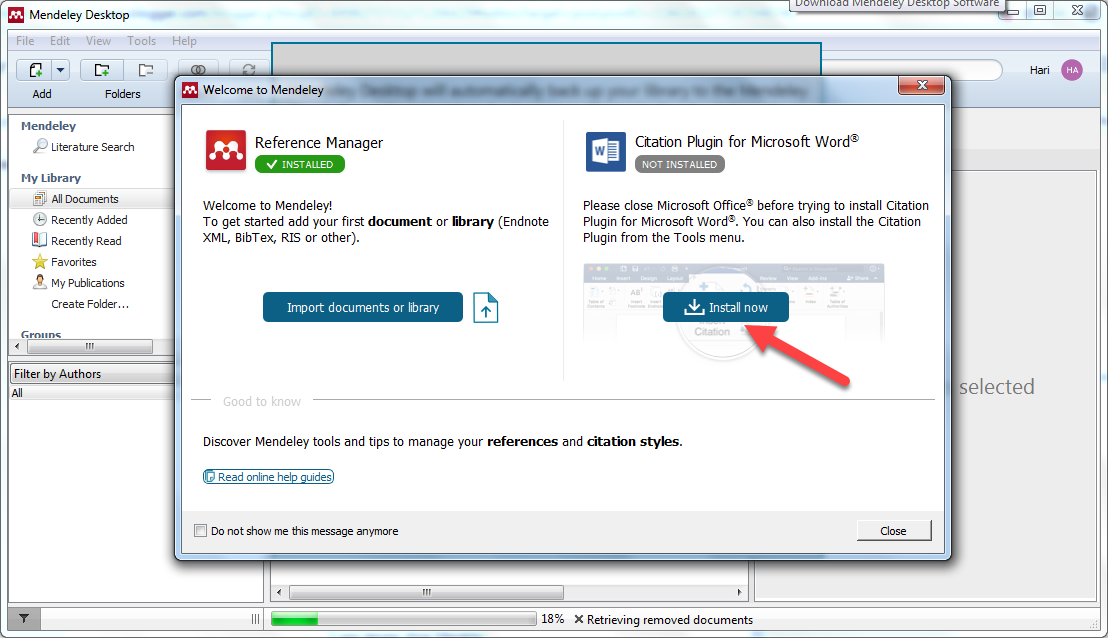Open the Add button dropdown arrow
1108x638 pixels.
coord(60,70)
